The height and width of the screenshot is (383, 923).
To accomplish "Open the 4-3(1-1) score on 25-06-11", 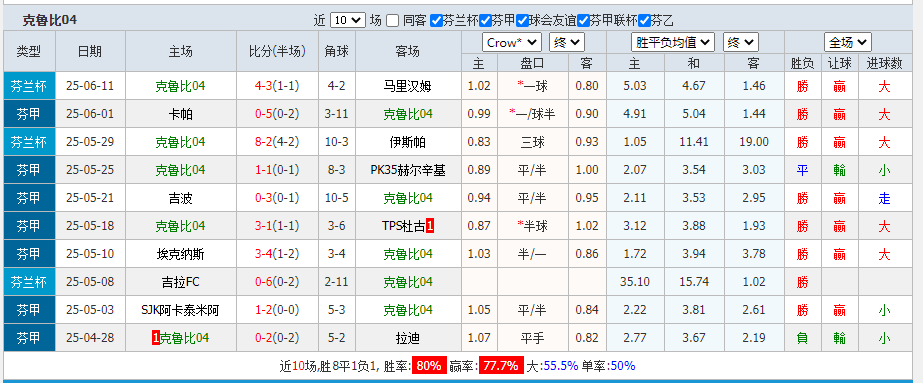I will pyautogui.click(x=277, y=86).
